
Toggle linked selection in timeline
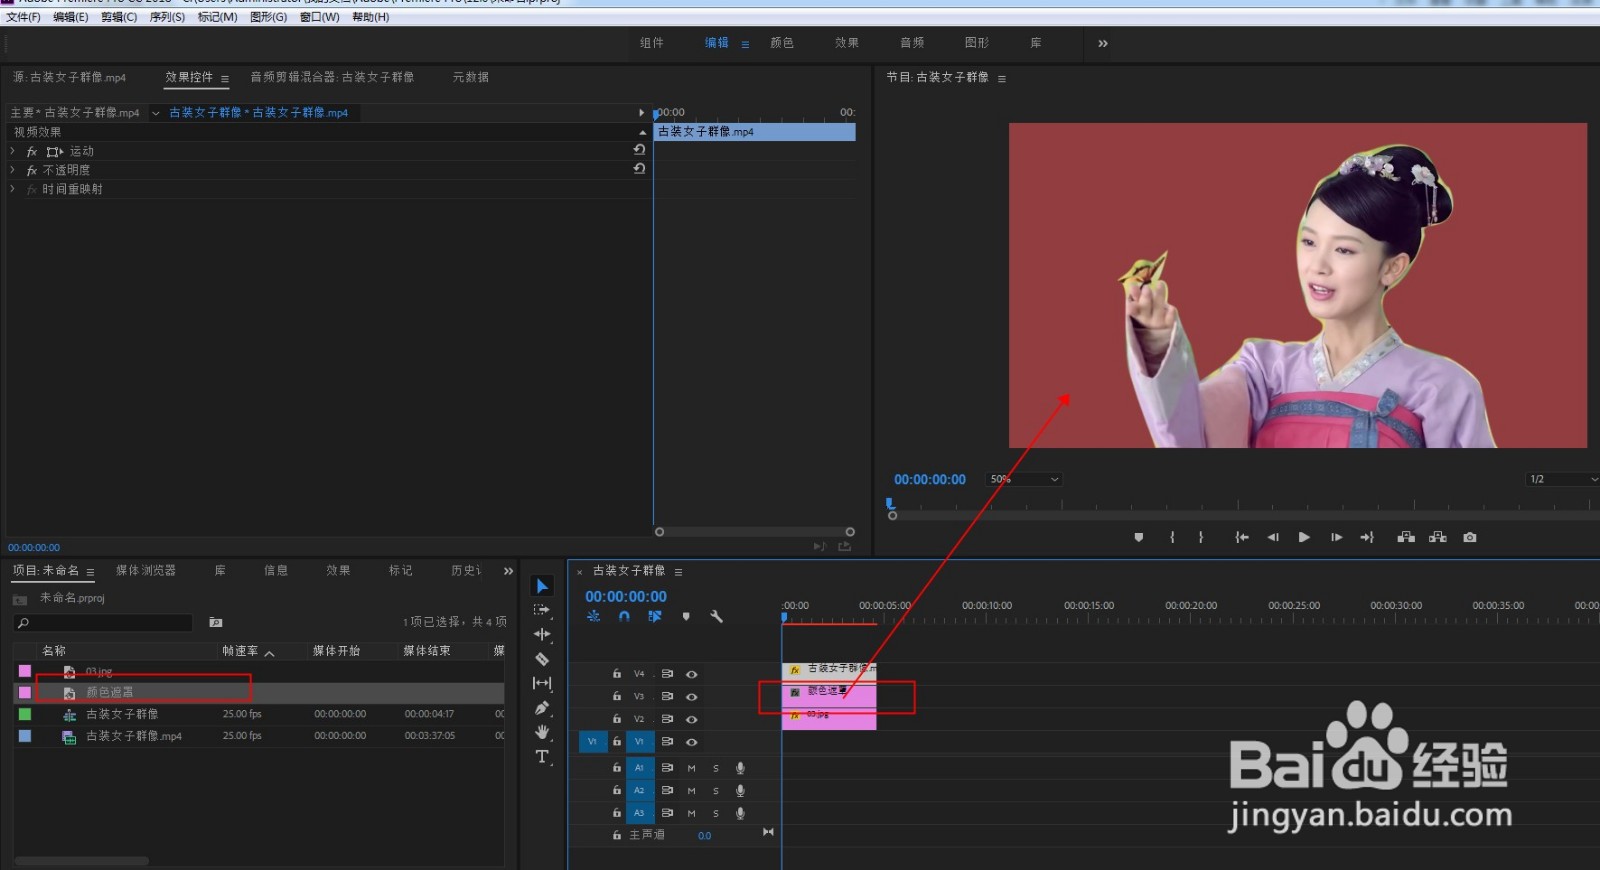[x=655, y=617]
